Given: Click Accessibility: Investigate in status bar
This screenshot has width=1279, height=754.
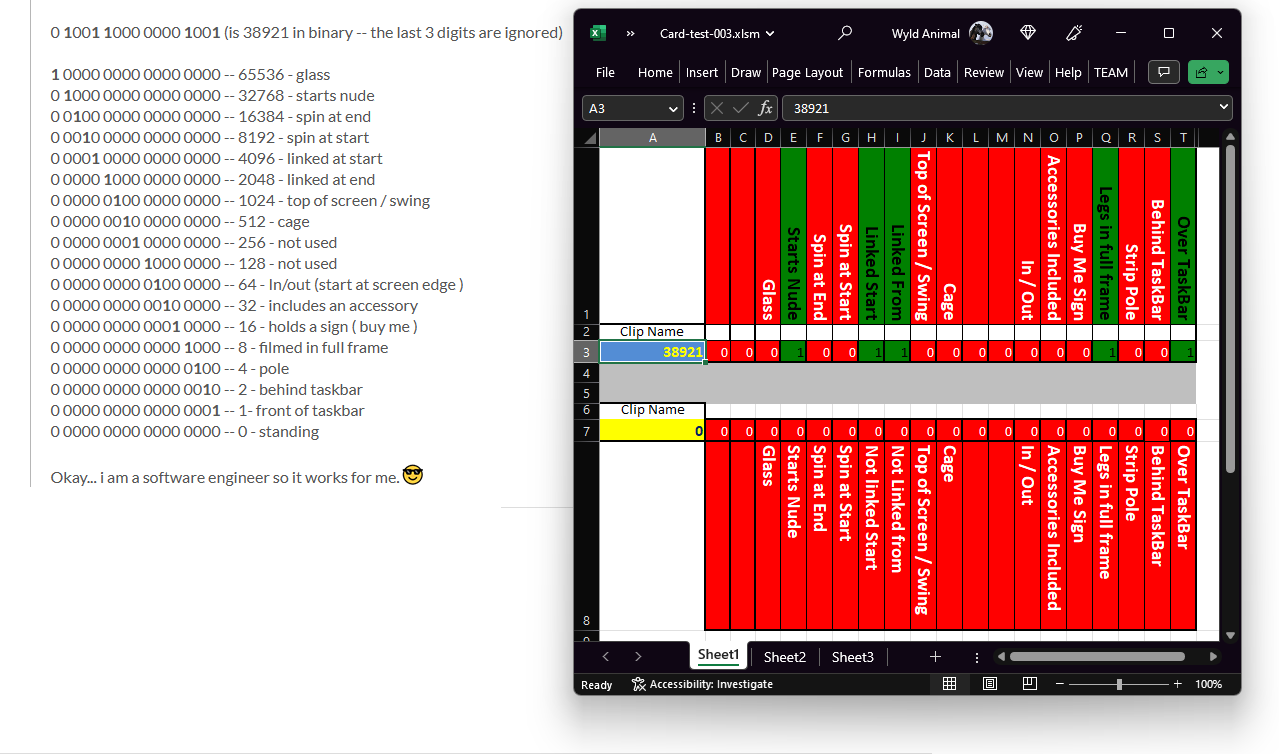Looking at the screenshot, I should point(702,684).
